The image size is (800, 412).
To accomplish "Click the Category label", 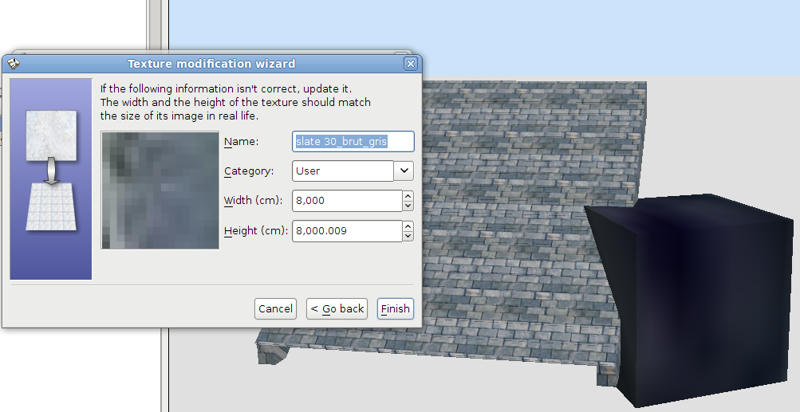I will pyautogui.click(x=248, y=171).
